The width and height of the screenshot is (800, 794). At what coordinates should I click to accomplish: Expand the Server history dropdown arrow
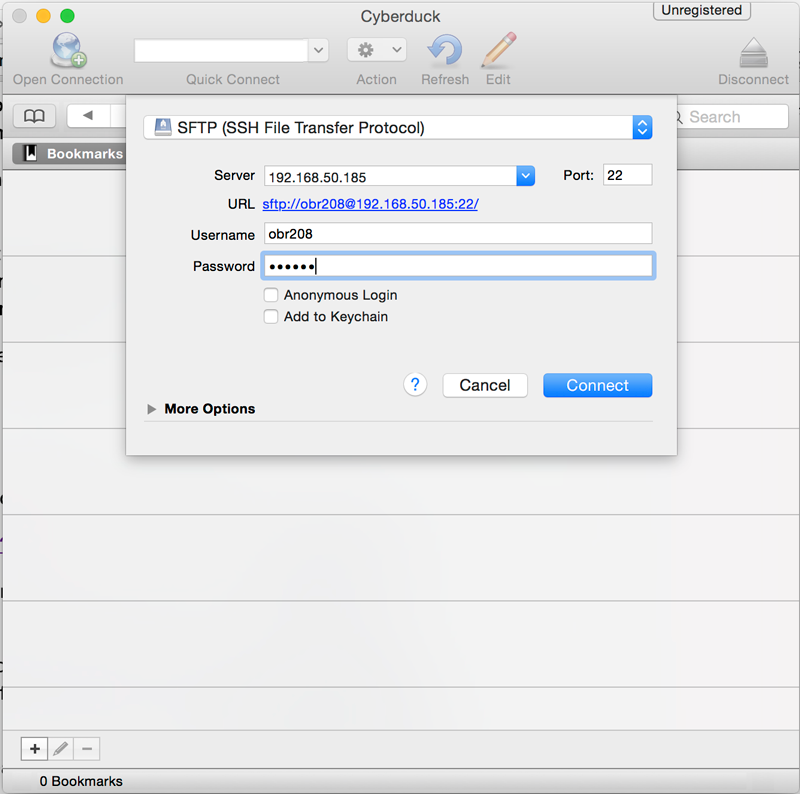click(x=526, y=176)
